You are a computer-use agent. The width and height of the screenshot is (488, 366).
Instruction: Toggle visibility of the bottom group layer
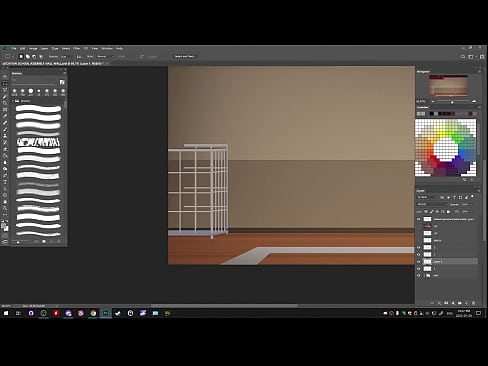419,276
